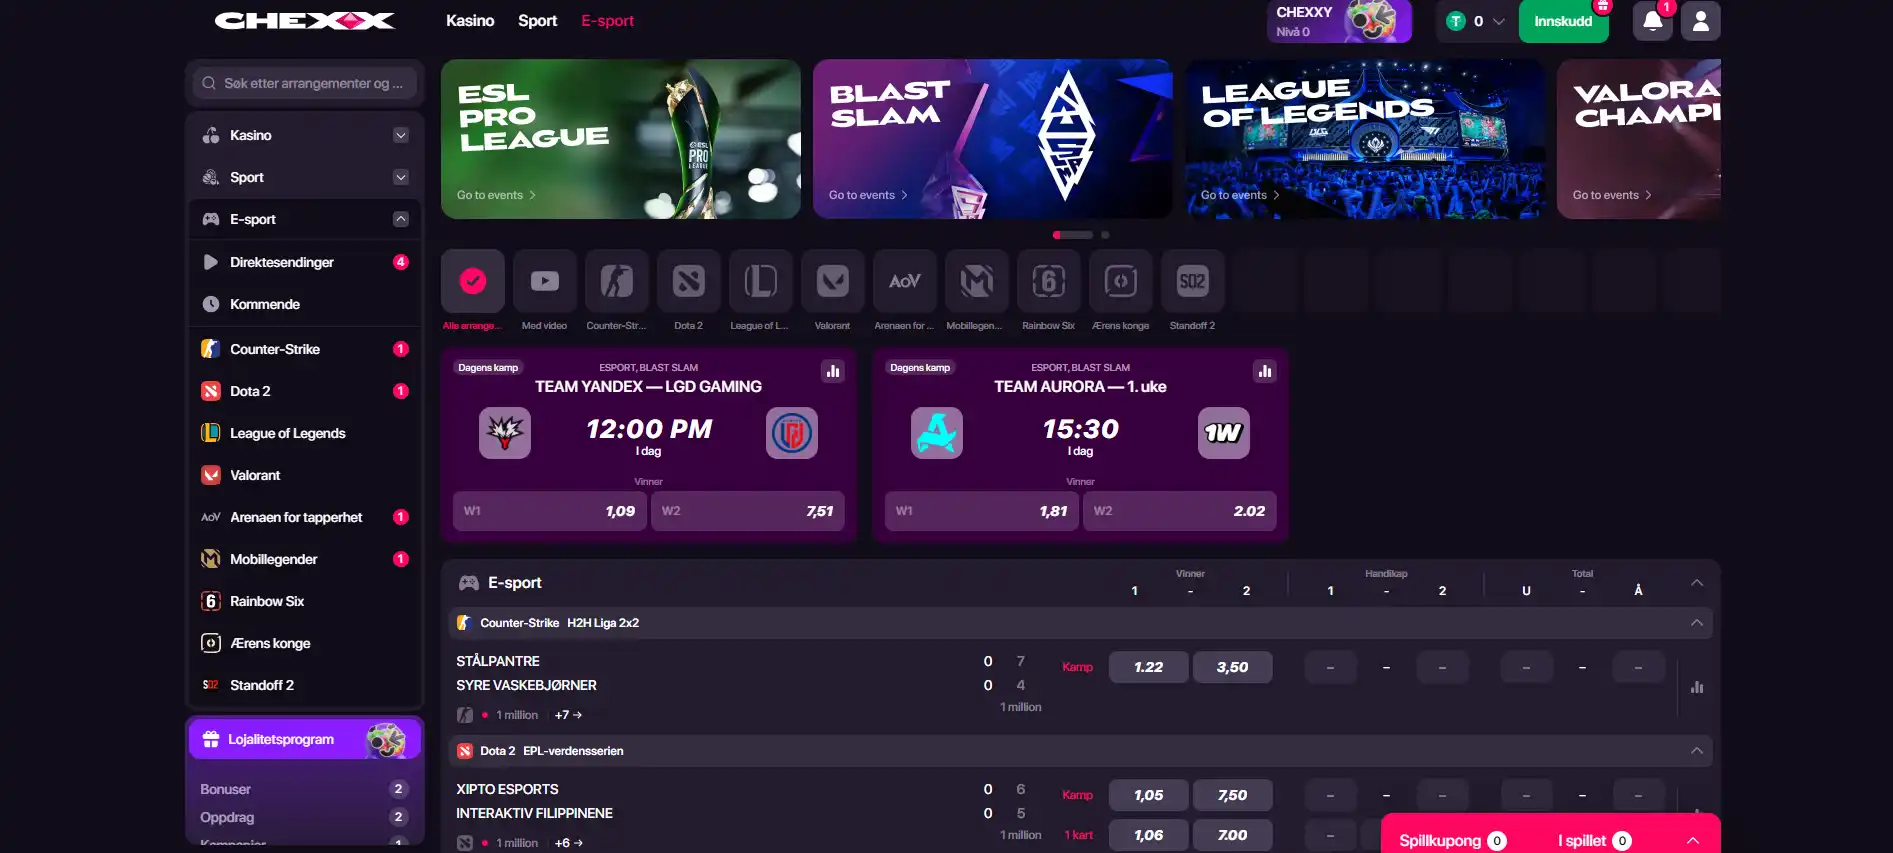Open Kasino in the top navigation
Screen dimensions: 1893x853
(470, 20)
